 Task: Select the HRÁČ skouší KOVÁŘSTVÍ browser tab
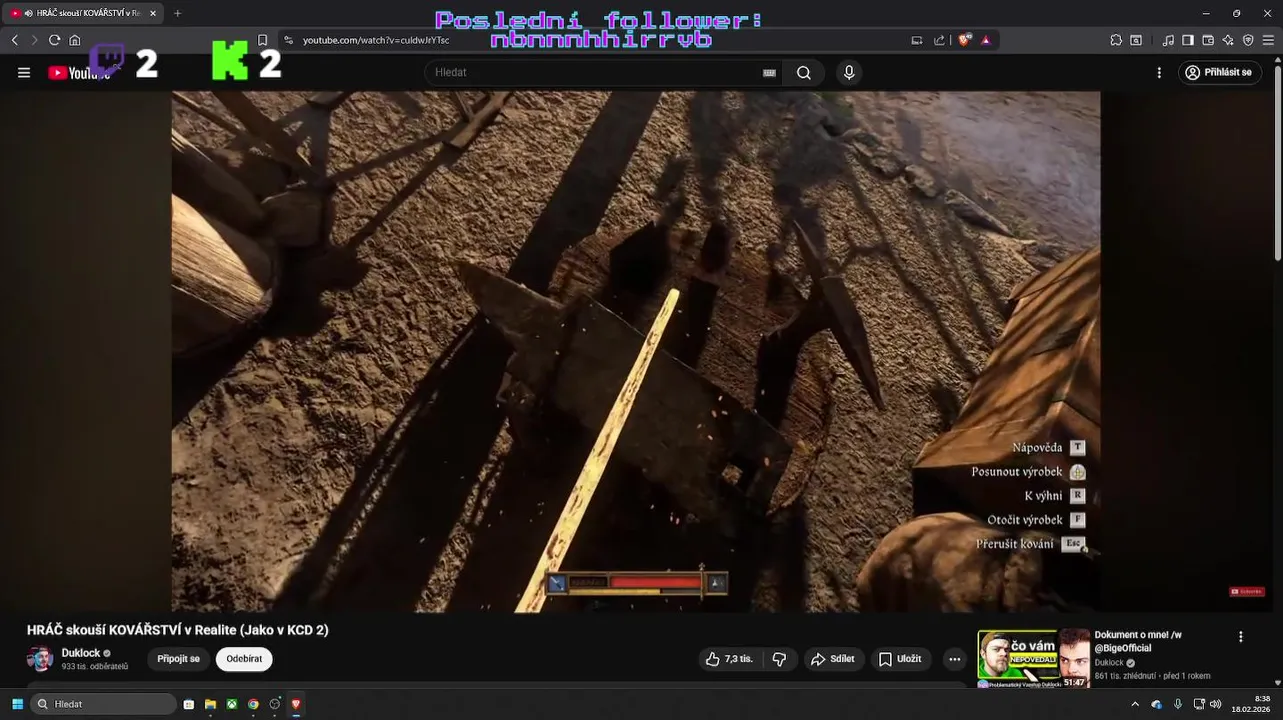[84, 13]
